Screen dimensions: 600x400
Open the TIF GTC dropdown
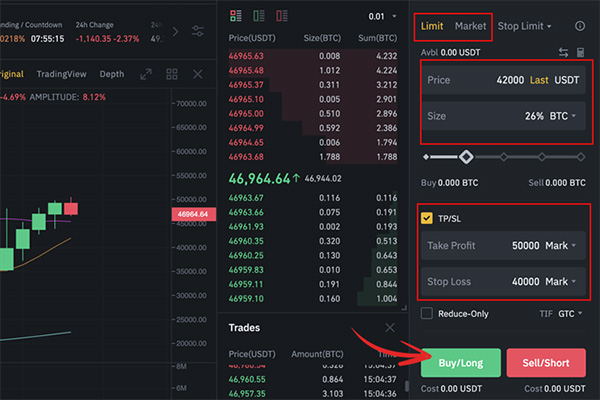573,313
